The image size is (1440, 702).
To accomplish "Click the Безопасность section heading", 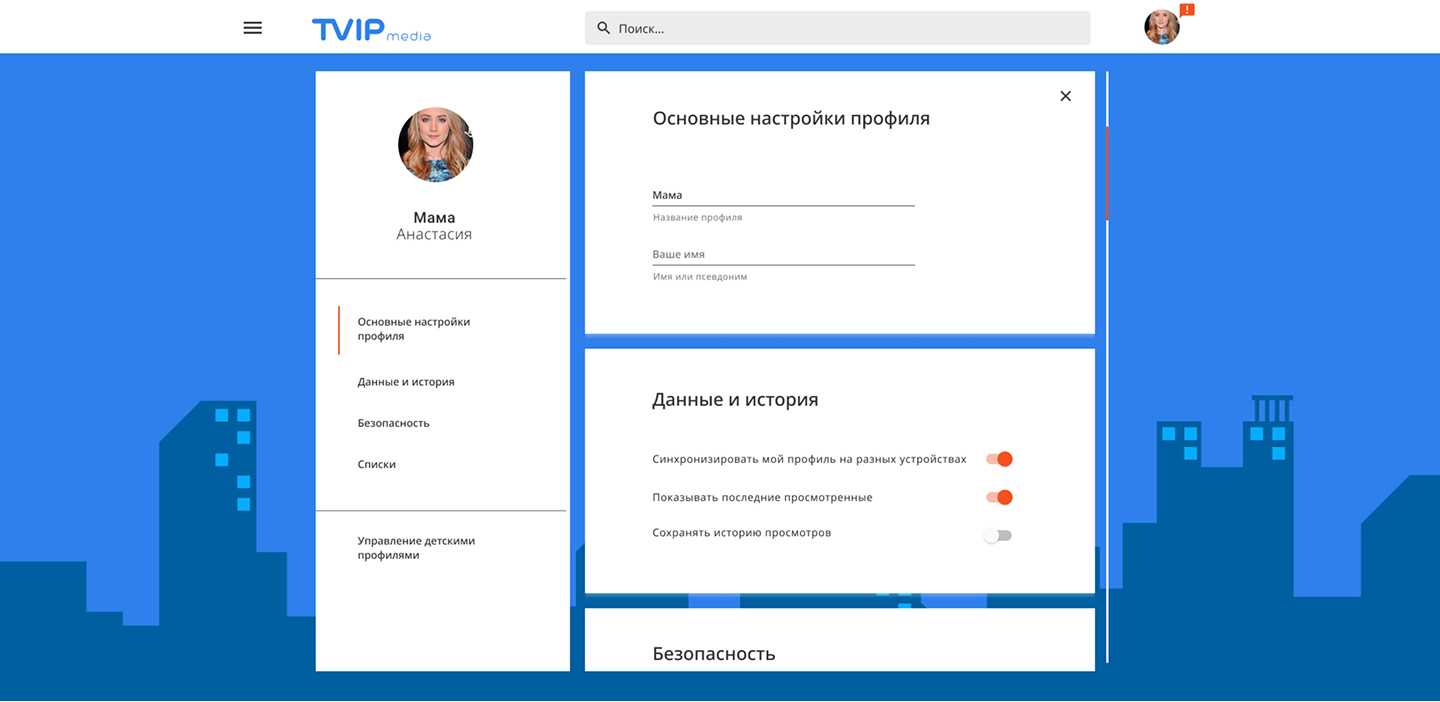I will pyautogui.click(x=714, y=654).
